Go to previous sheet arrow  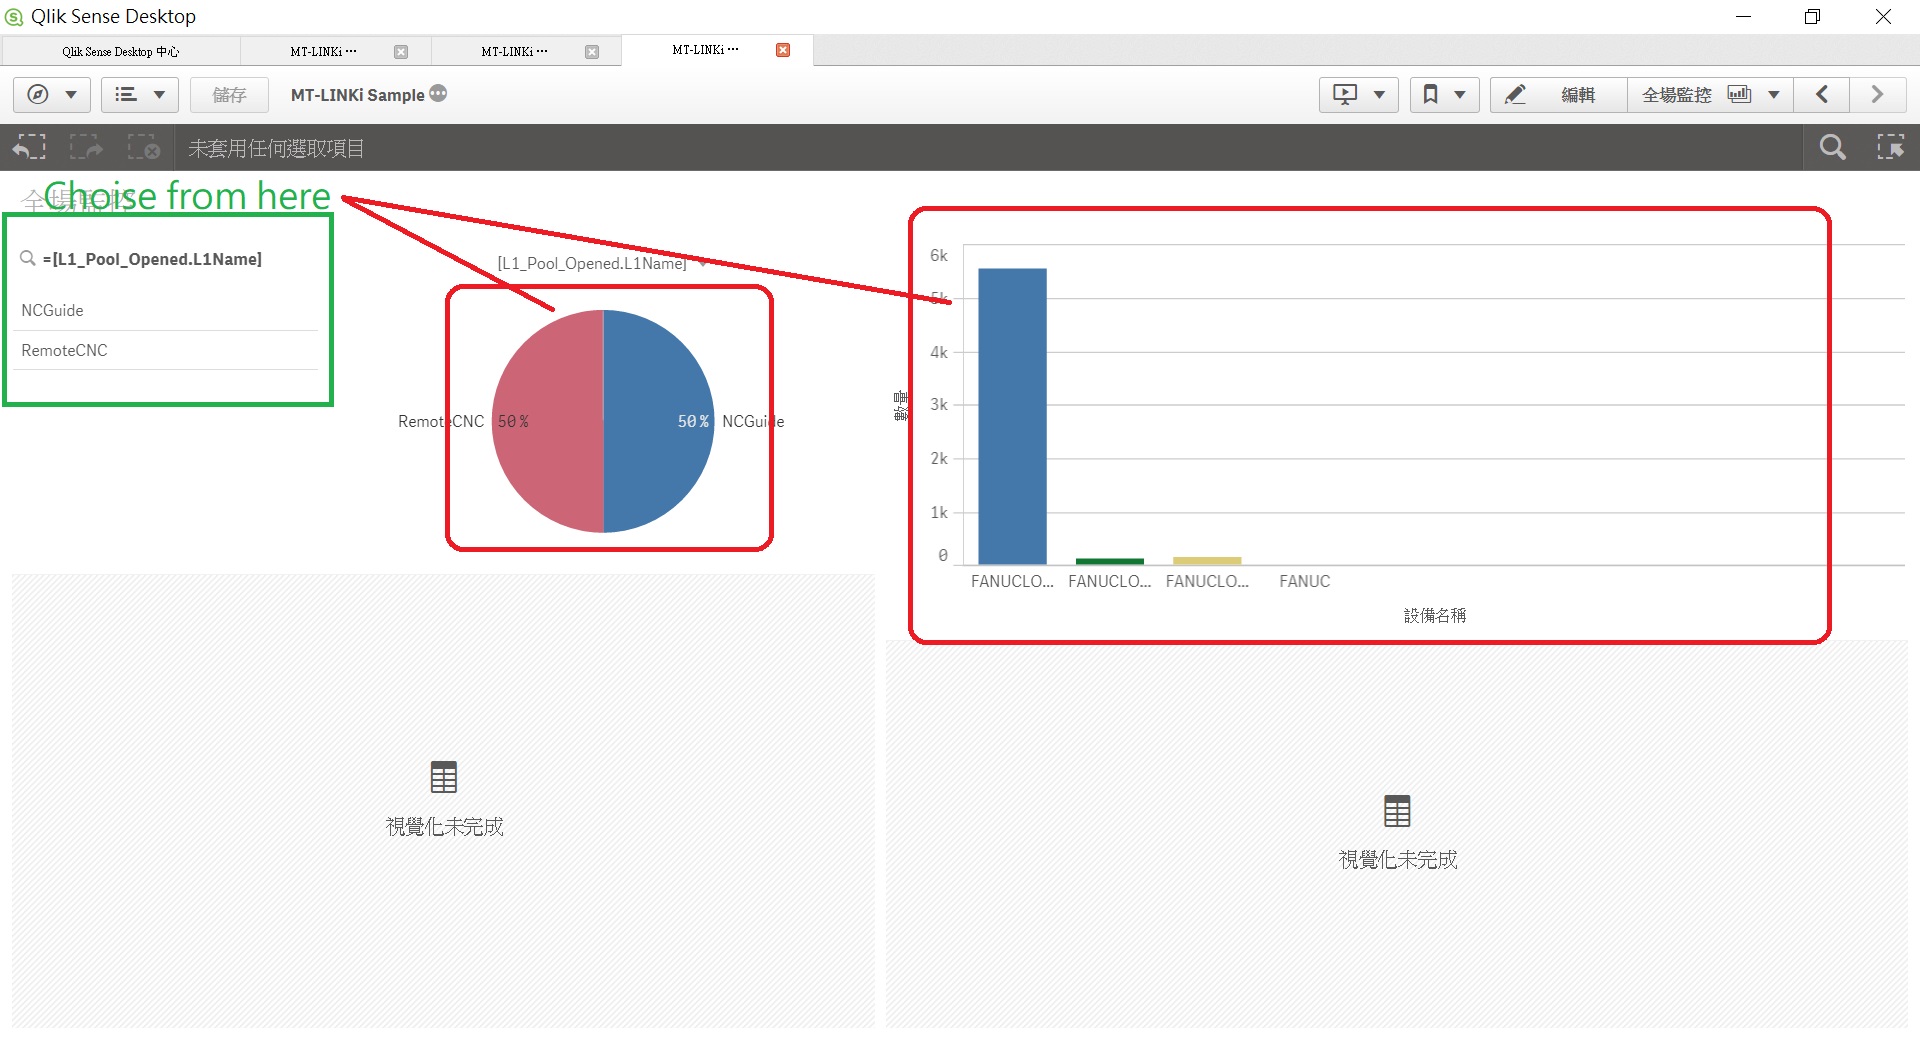pos(1822,94)
